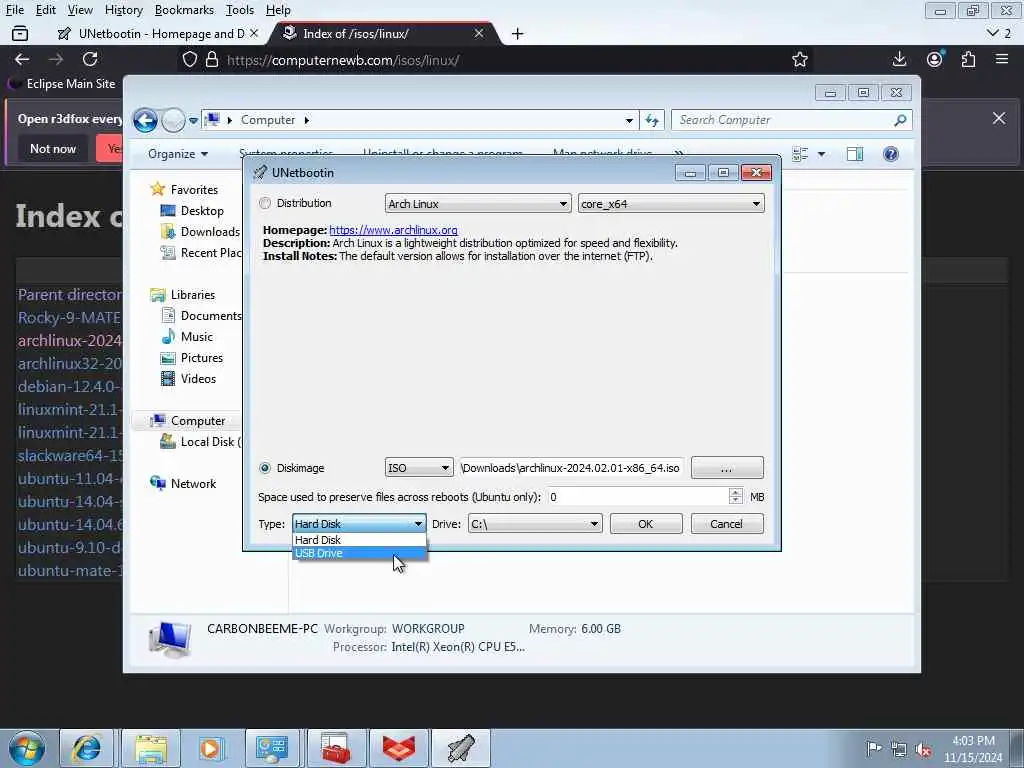Viewport: 1024px width, 768px height.
Task: Click Cancel in UNetbootin
Action: [727, 524]
